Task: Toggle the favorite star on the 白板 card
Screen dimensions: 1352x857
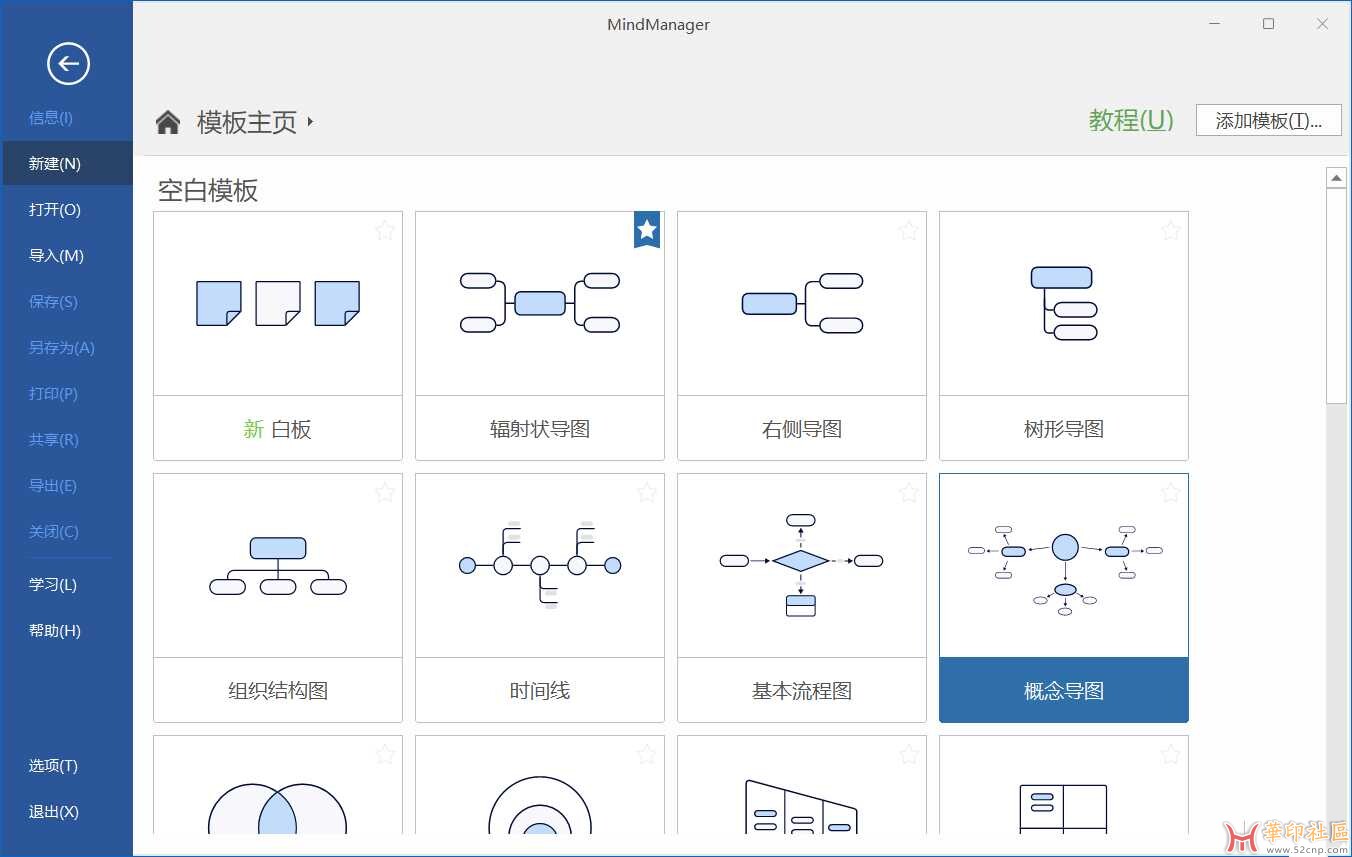Action: (385, 231)
